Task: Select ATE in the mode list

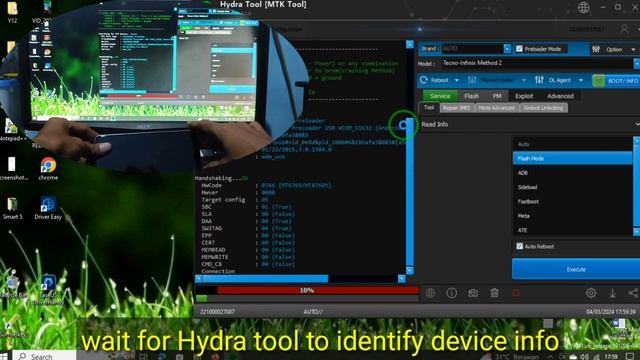Action: [x=573, y=230]
